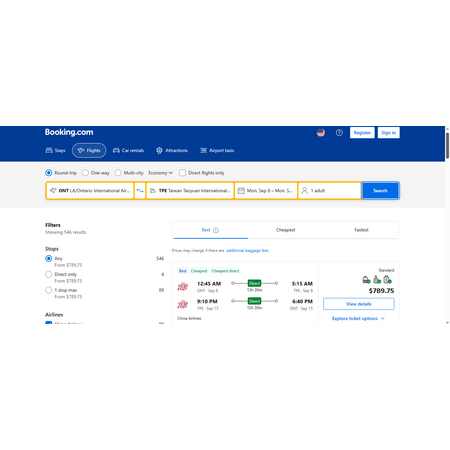Open the help question mark icon
The image size is (450, 450).
tap(339, 133)
